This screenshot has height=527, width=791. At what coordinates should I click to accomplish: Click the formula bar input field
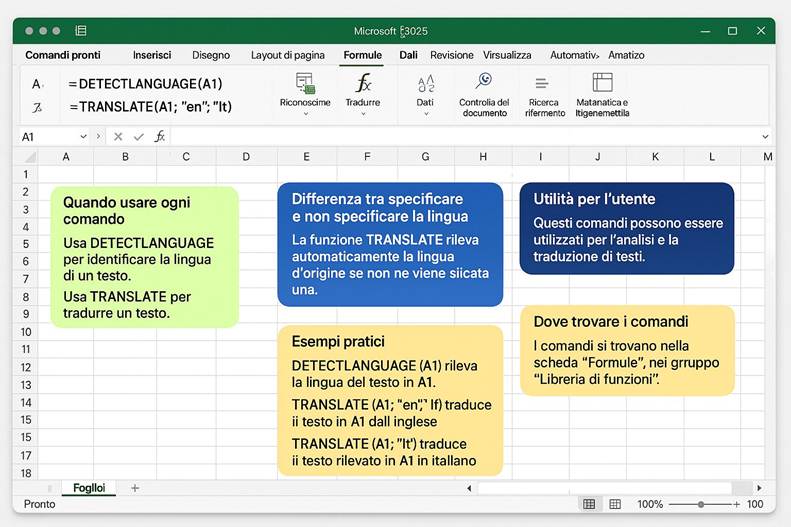pos(464,137)
